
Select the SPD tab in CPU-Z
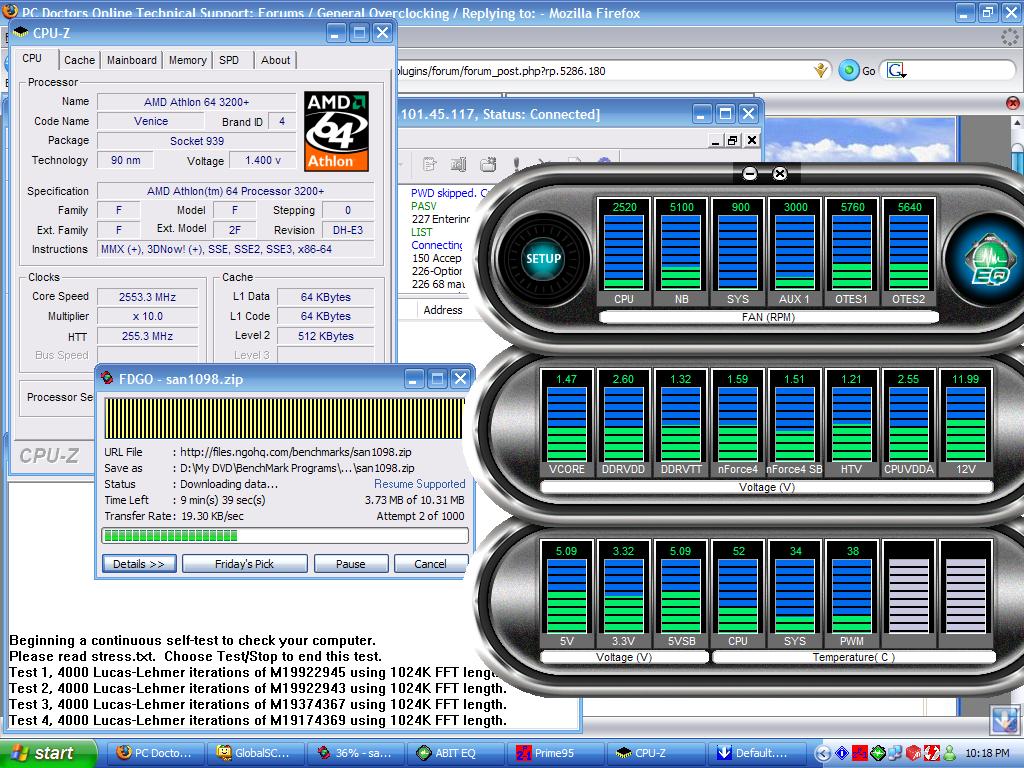[x=229, y=60]
